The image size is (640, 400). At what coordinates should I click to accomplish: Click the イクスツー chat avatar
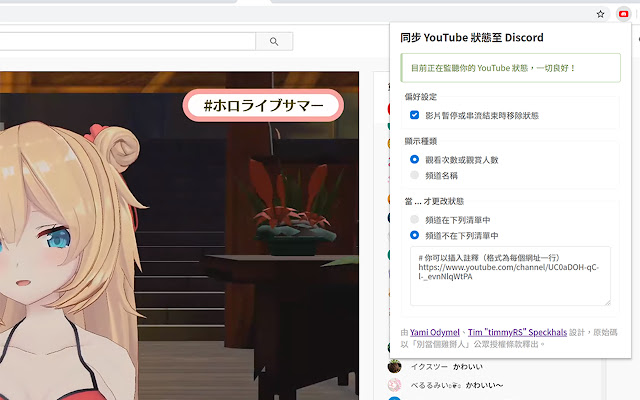(394, 366)
